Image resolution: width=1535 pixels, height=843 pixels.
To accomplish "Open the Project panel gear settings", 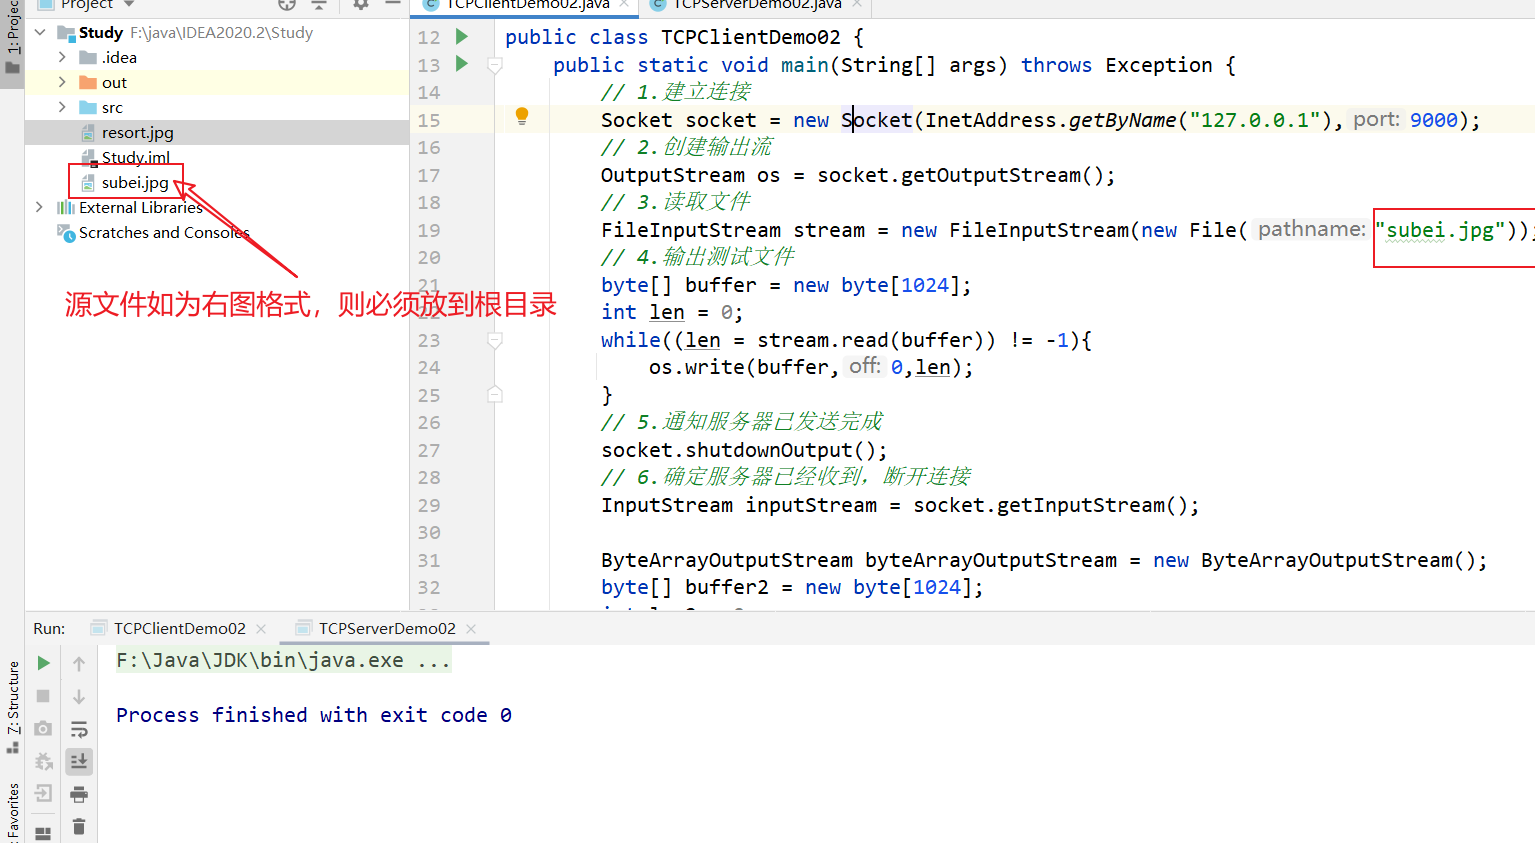I will pyautogui.click(x=360, y=5).
